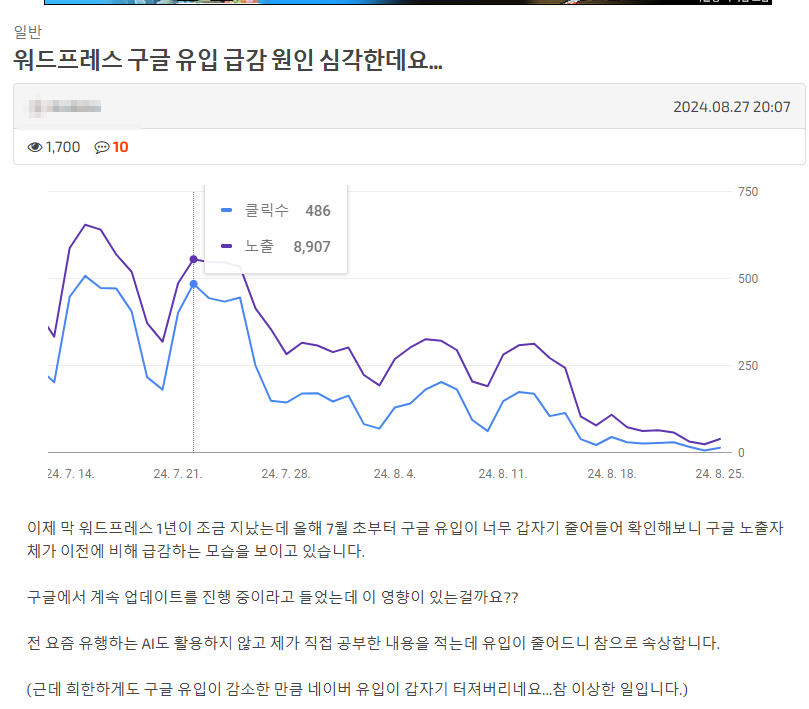
Task: Click the banner image at top
Action: pos(408,2)
